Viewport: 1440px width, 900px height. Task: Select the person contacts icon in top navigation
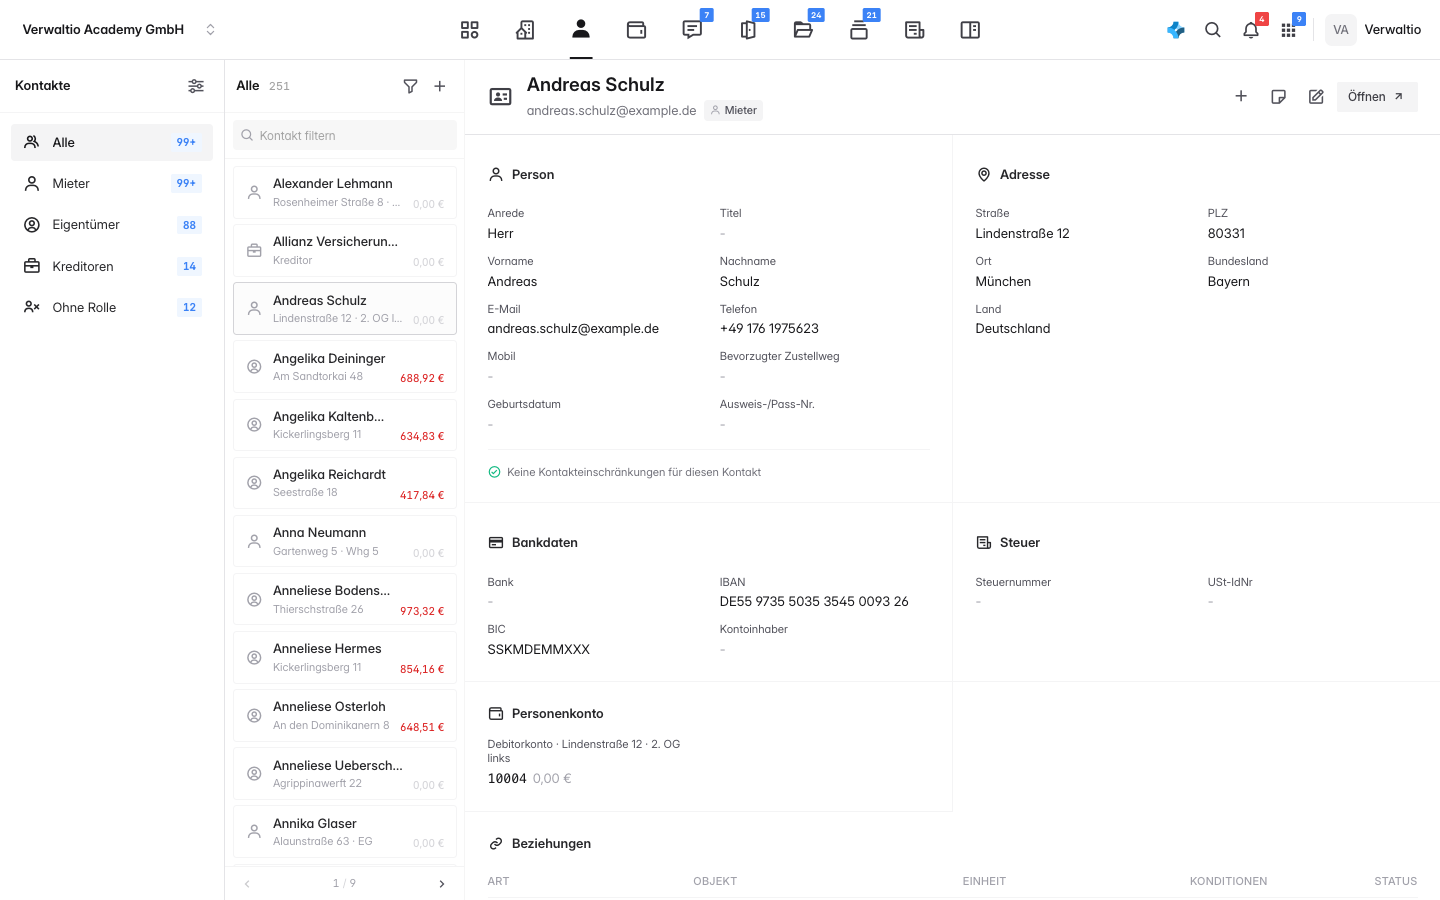pyautogui.click(x=581, y=29)
